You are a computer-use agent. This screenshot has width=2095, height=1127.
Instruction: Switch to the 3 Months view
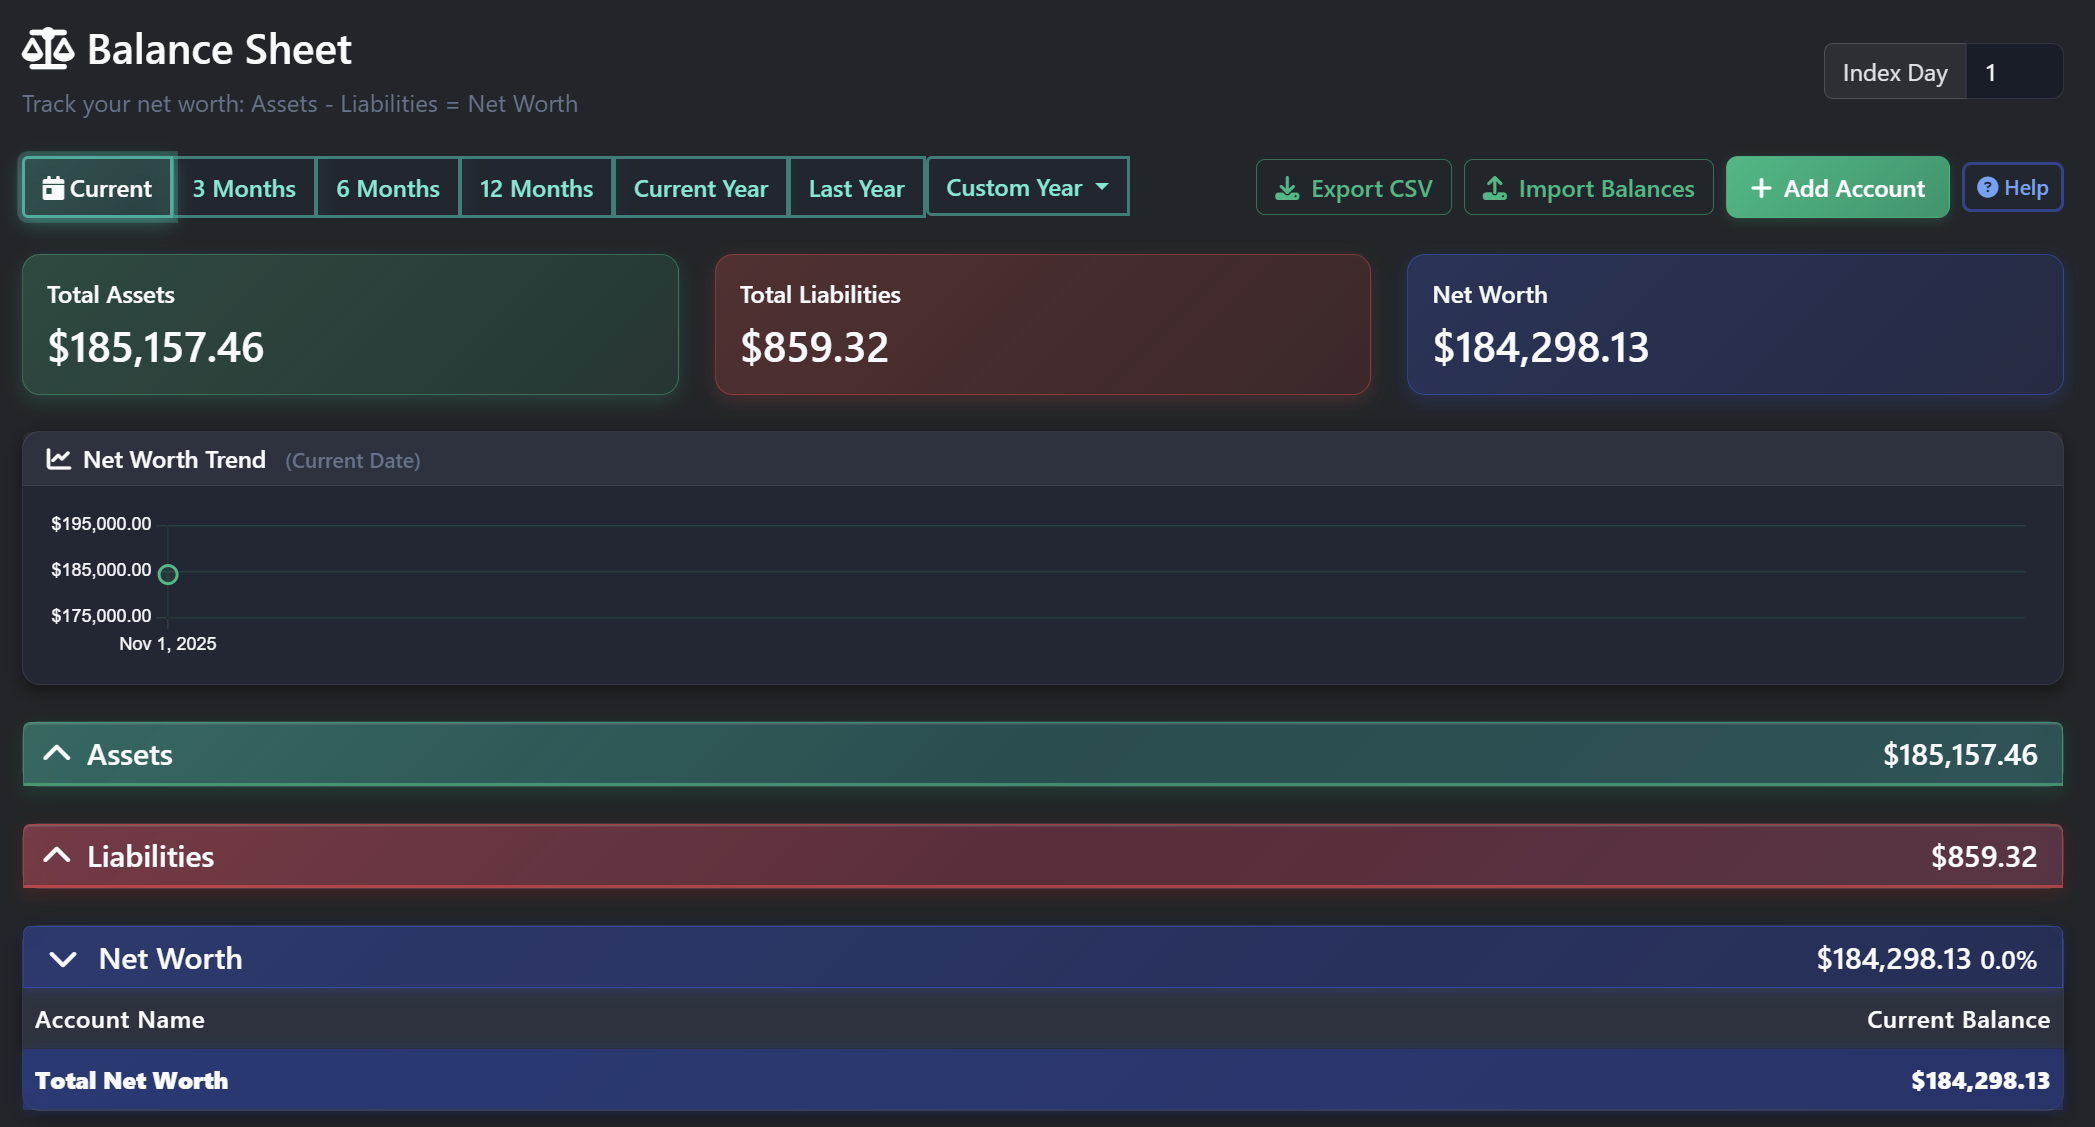pyautogui.click(x=243, y=187)
